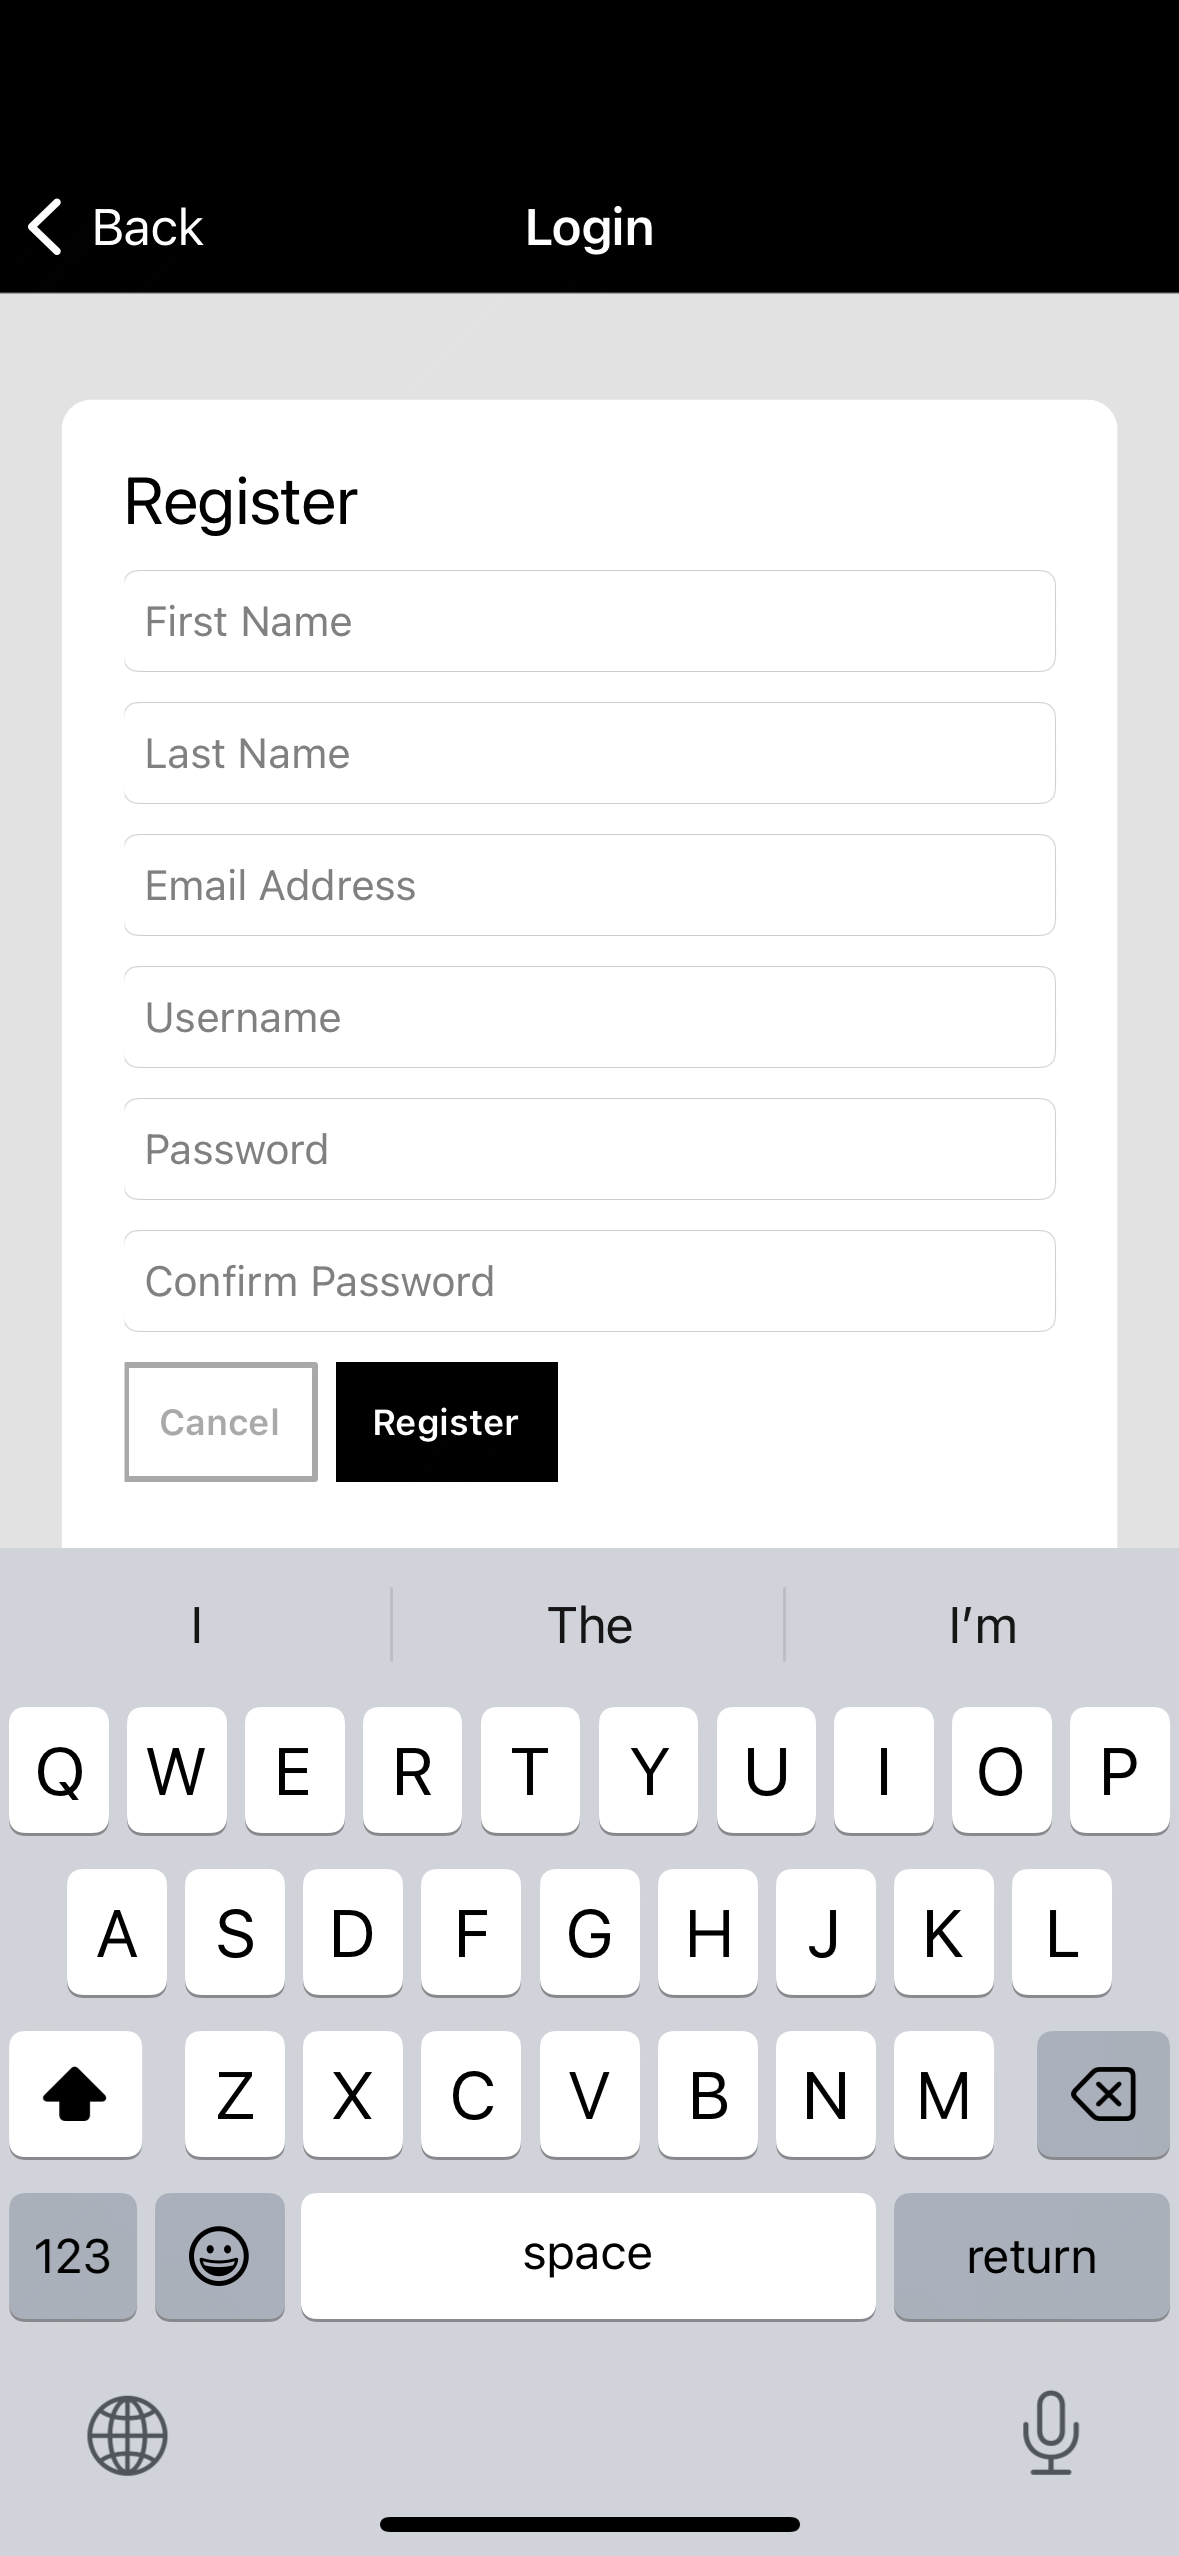The image size is (1179, 2556).
Task: Tap the emoji keyboard icon
Action: 219,2256
